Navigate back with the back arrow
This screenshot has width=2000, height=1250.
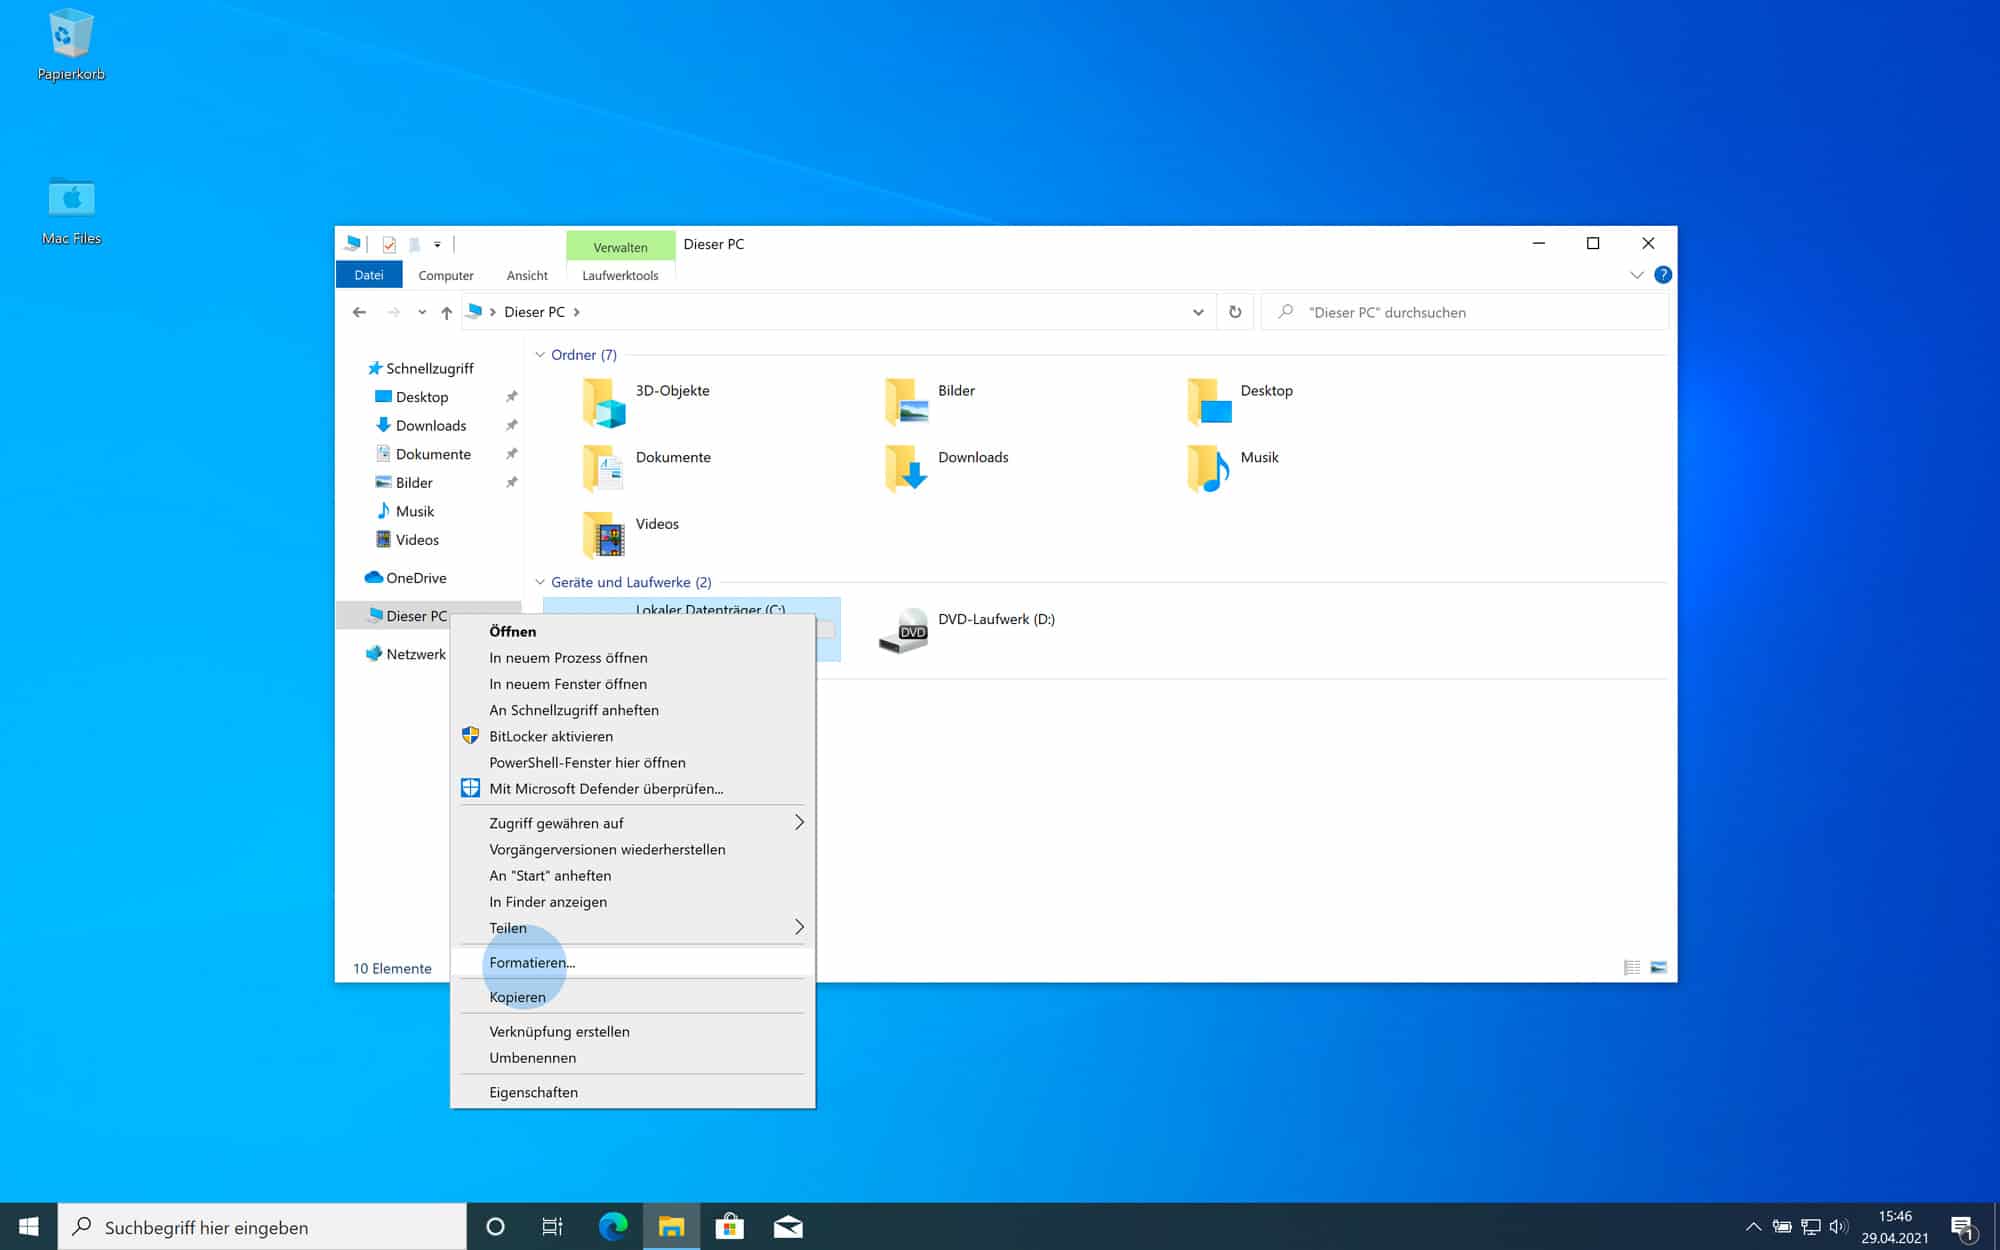pyautogui.click(x=359, y=312)
